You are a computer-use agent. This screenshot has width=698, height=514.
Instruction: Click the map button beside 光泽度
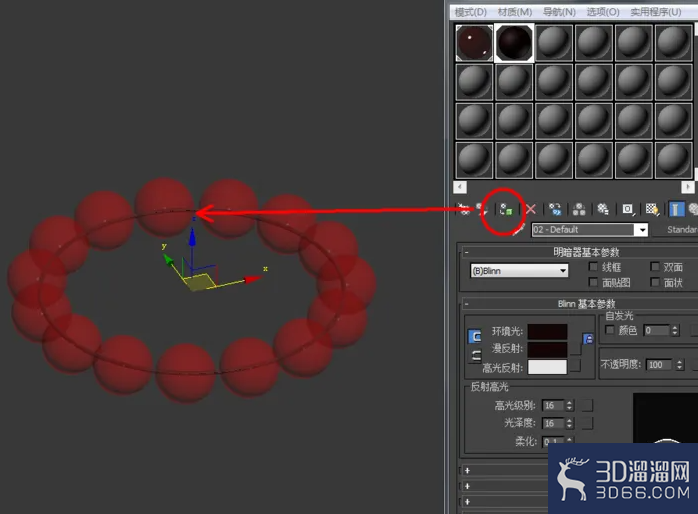pos(587,423)
